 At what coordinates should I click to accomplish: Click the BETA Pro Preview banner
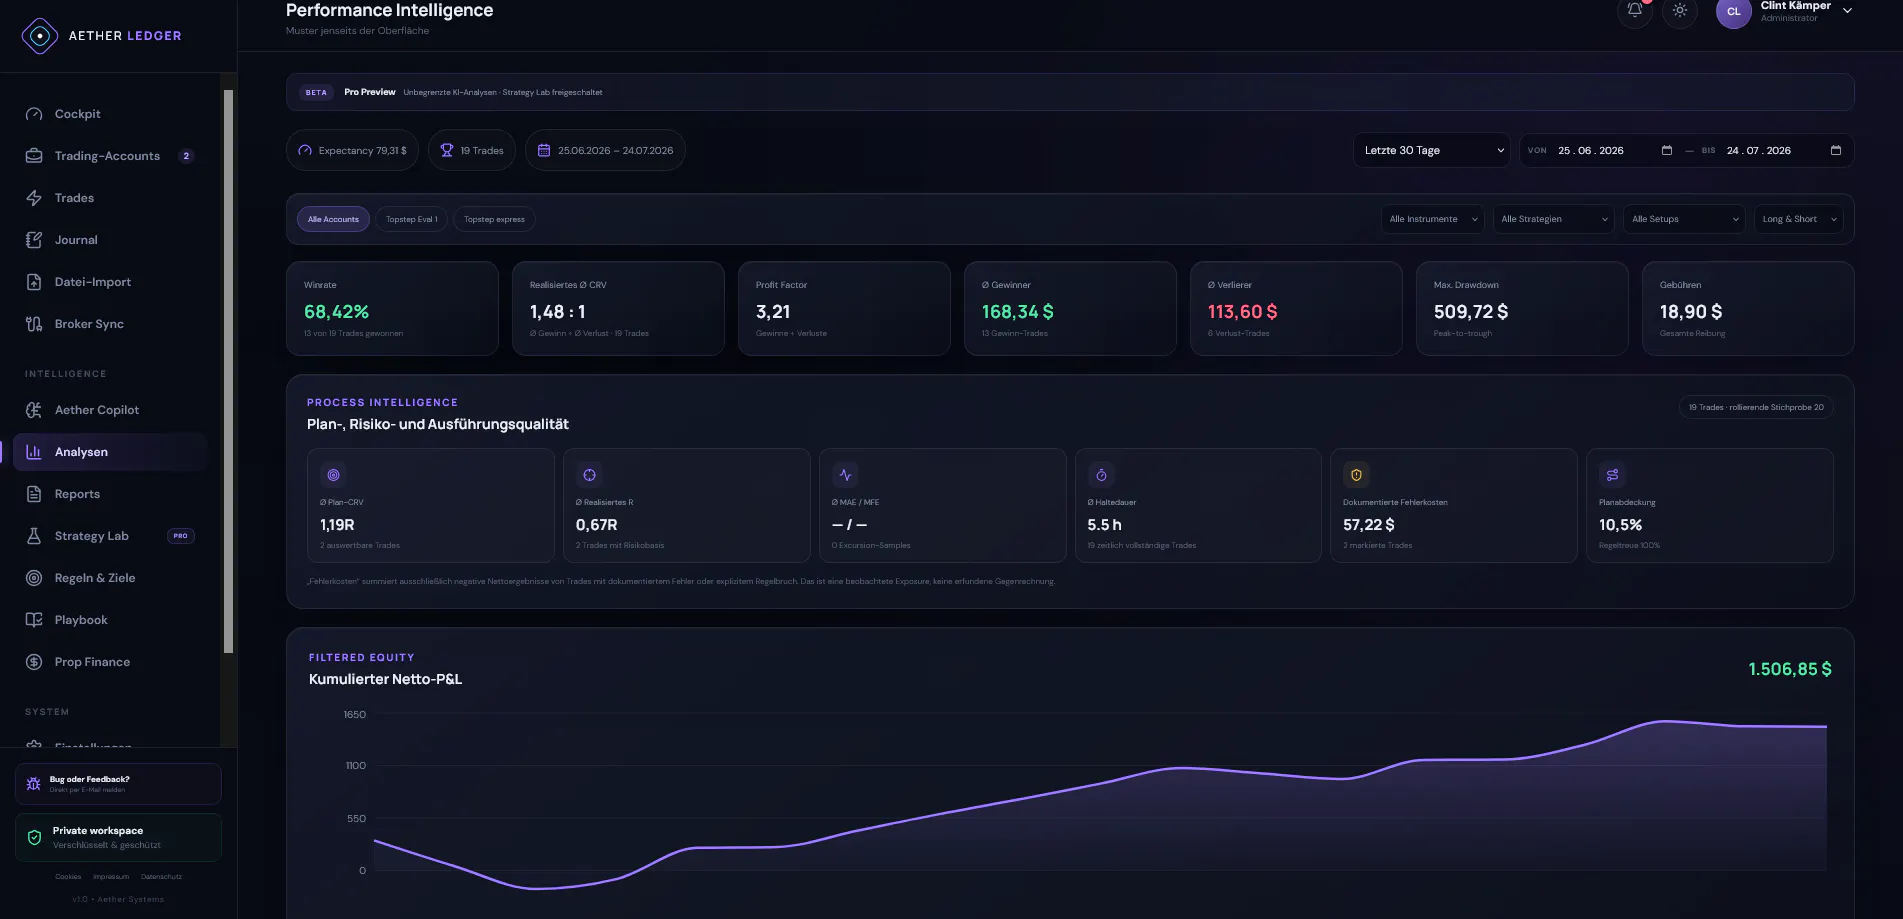(x=1070, y=92)
